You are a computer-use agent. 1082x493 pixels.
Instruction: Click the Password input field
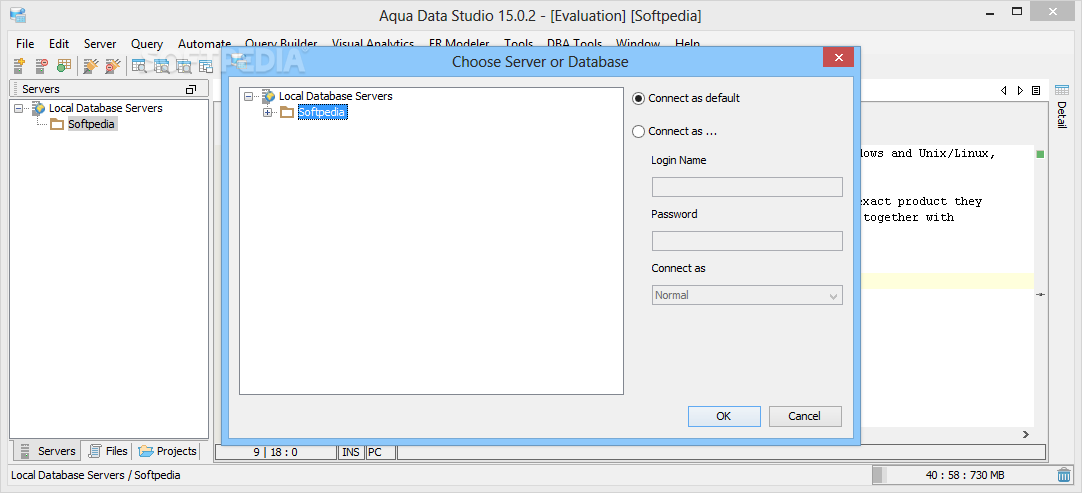point(747,241)
